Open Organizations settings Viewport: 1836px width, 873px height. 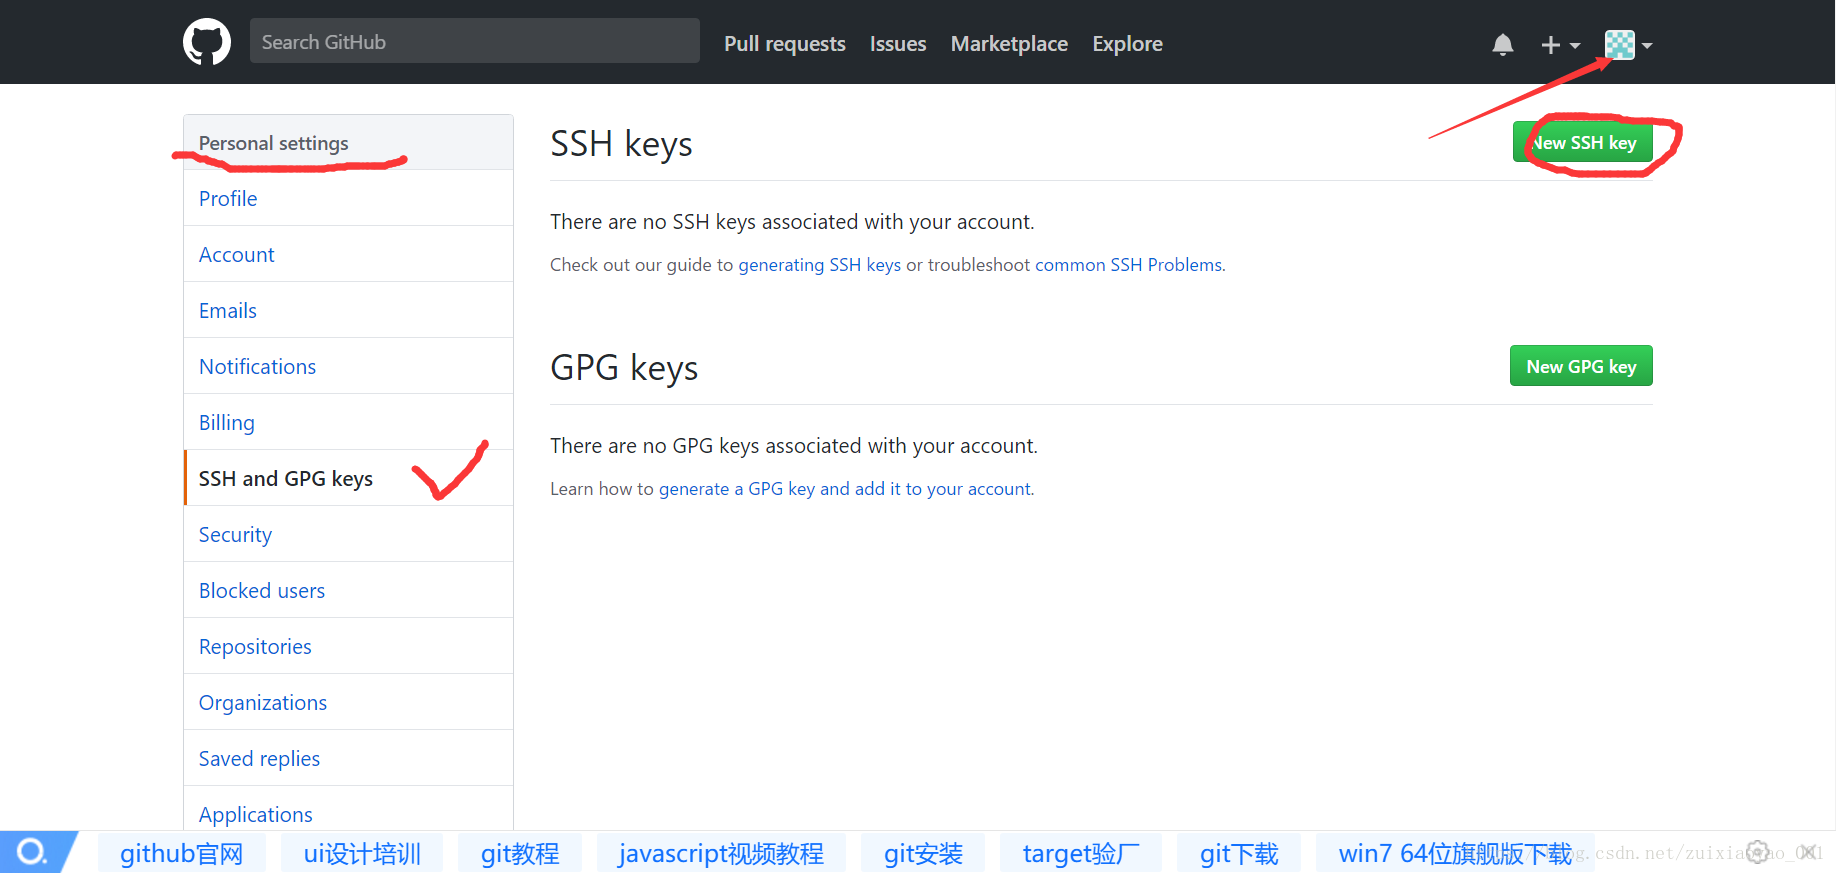348,702
